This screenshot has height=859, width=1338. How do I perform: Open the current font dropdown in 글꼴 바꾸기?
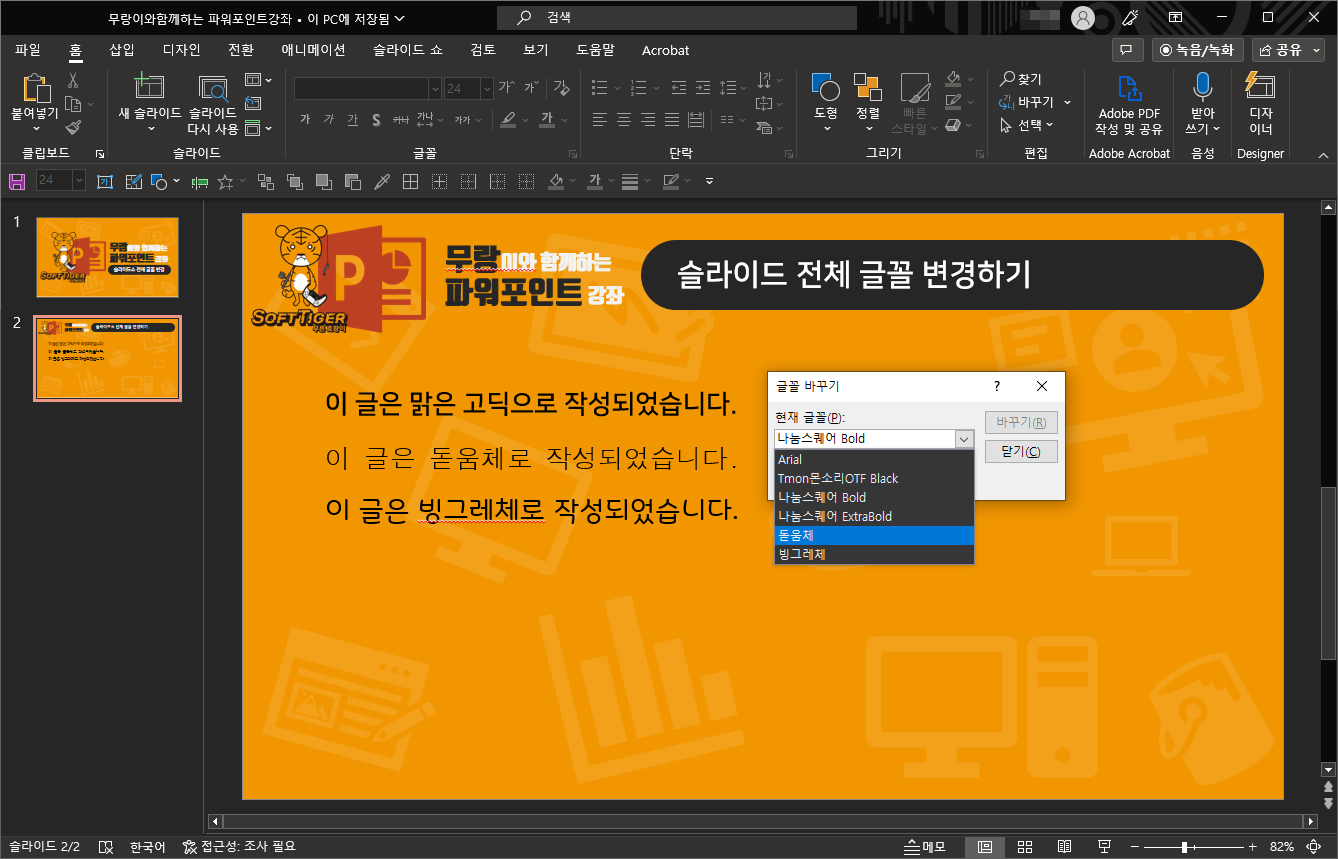pyautogui.click(x=963, y=438)
